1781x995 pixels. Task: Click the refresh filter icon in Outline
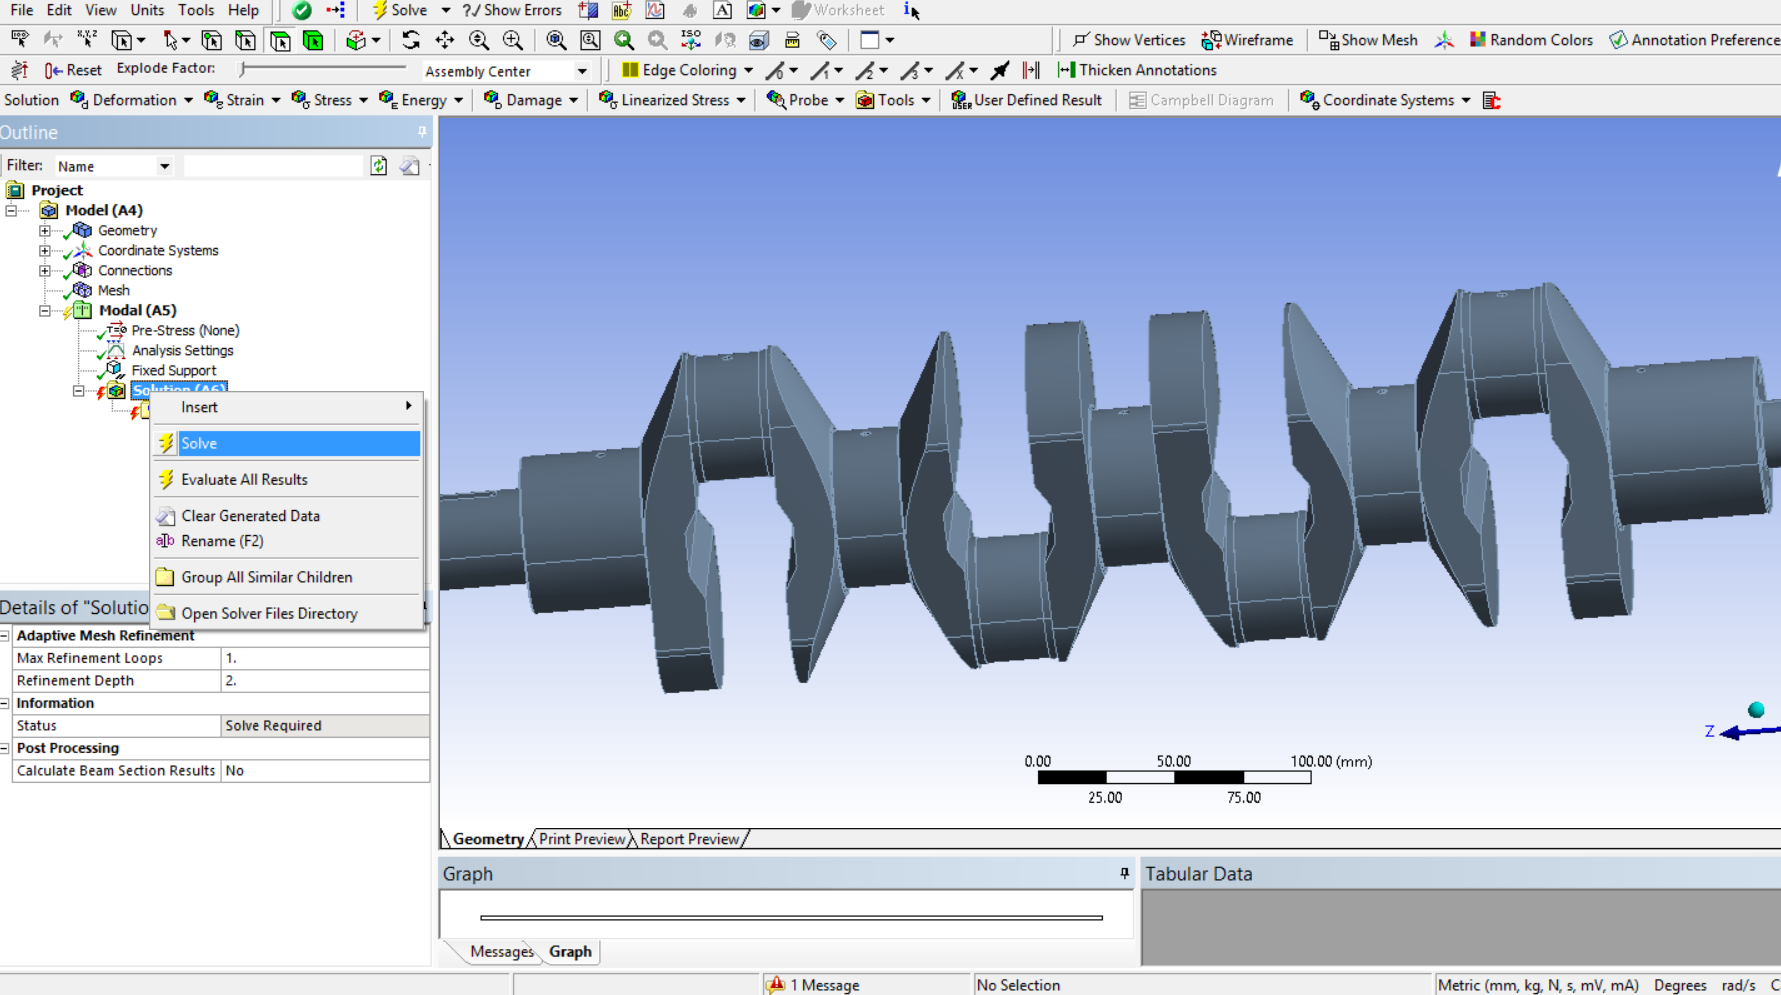pyautogui.click(x=378, y=166)
